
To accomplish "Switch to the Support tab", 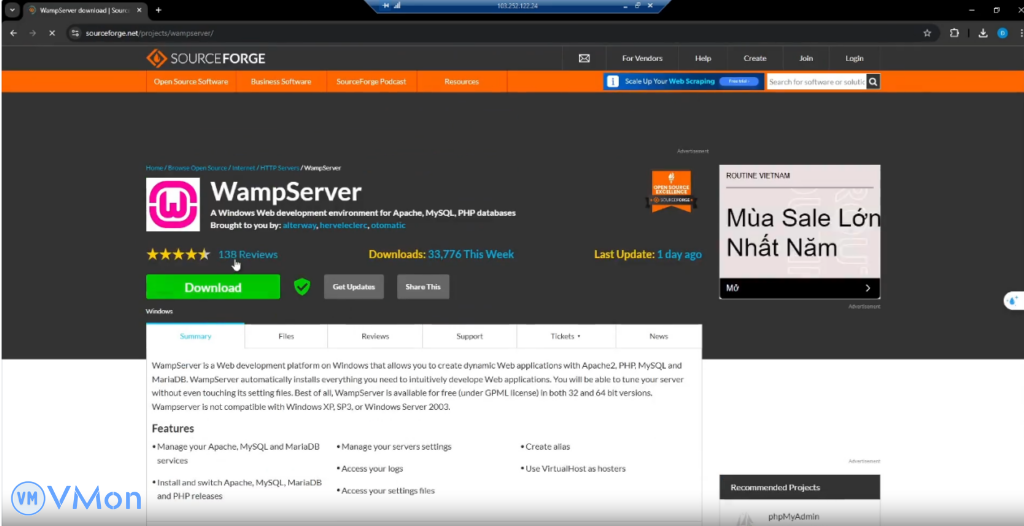I will click(x=470, y=336).
